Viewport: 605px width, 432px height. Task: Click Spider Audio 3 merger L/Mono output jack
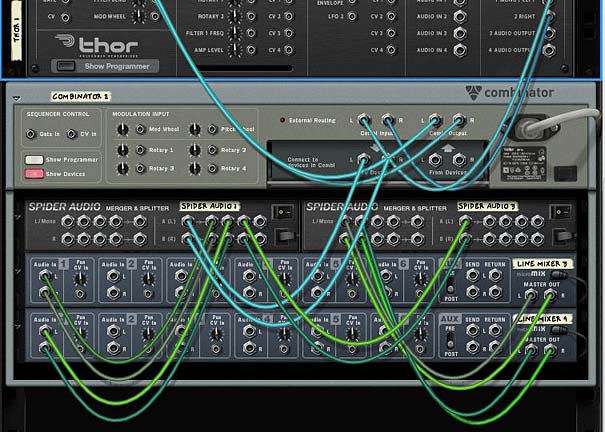click(x=417, y=221)
